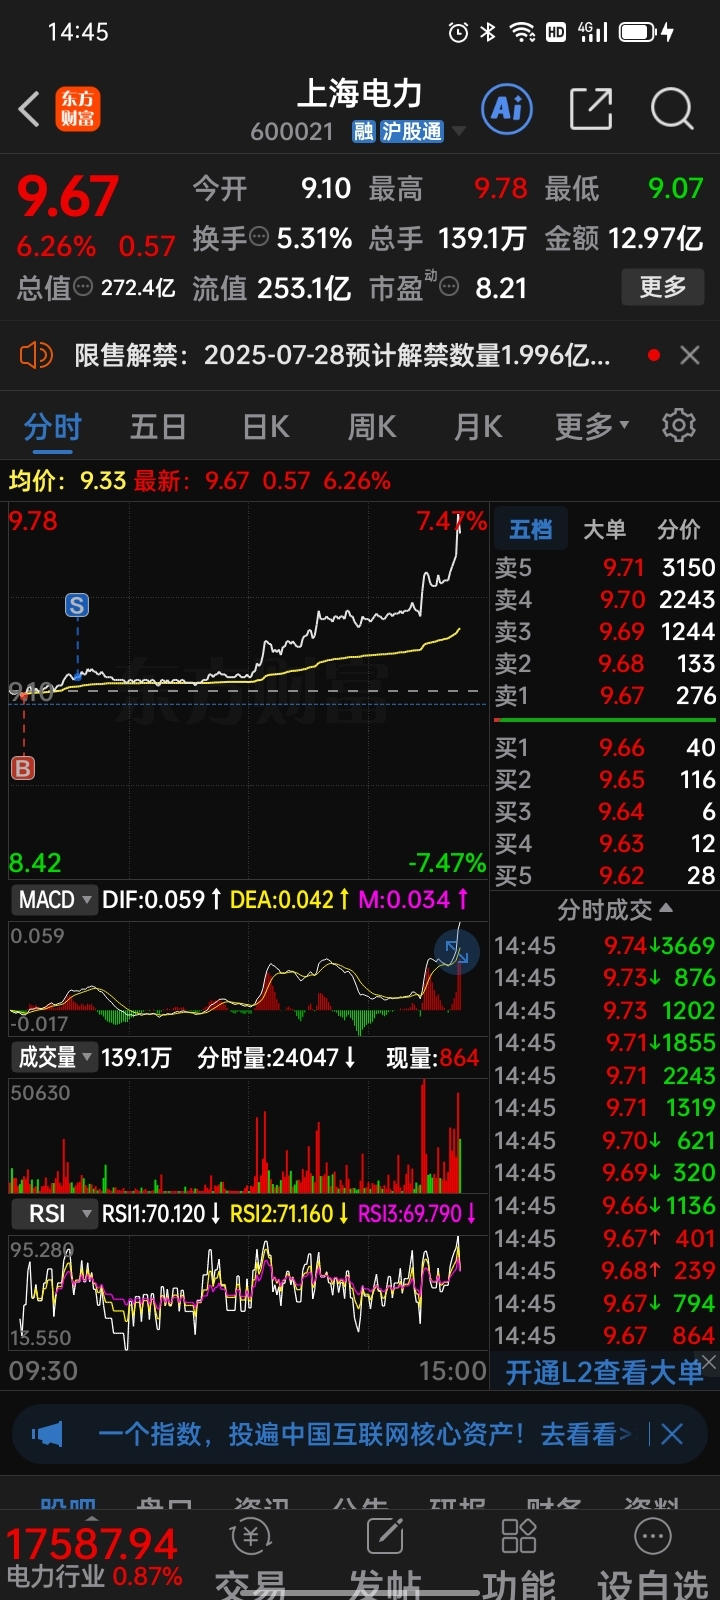
Task: Open the Ai assistant icon
Action: 507,108
